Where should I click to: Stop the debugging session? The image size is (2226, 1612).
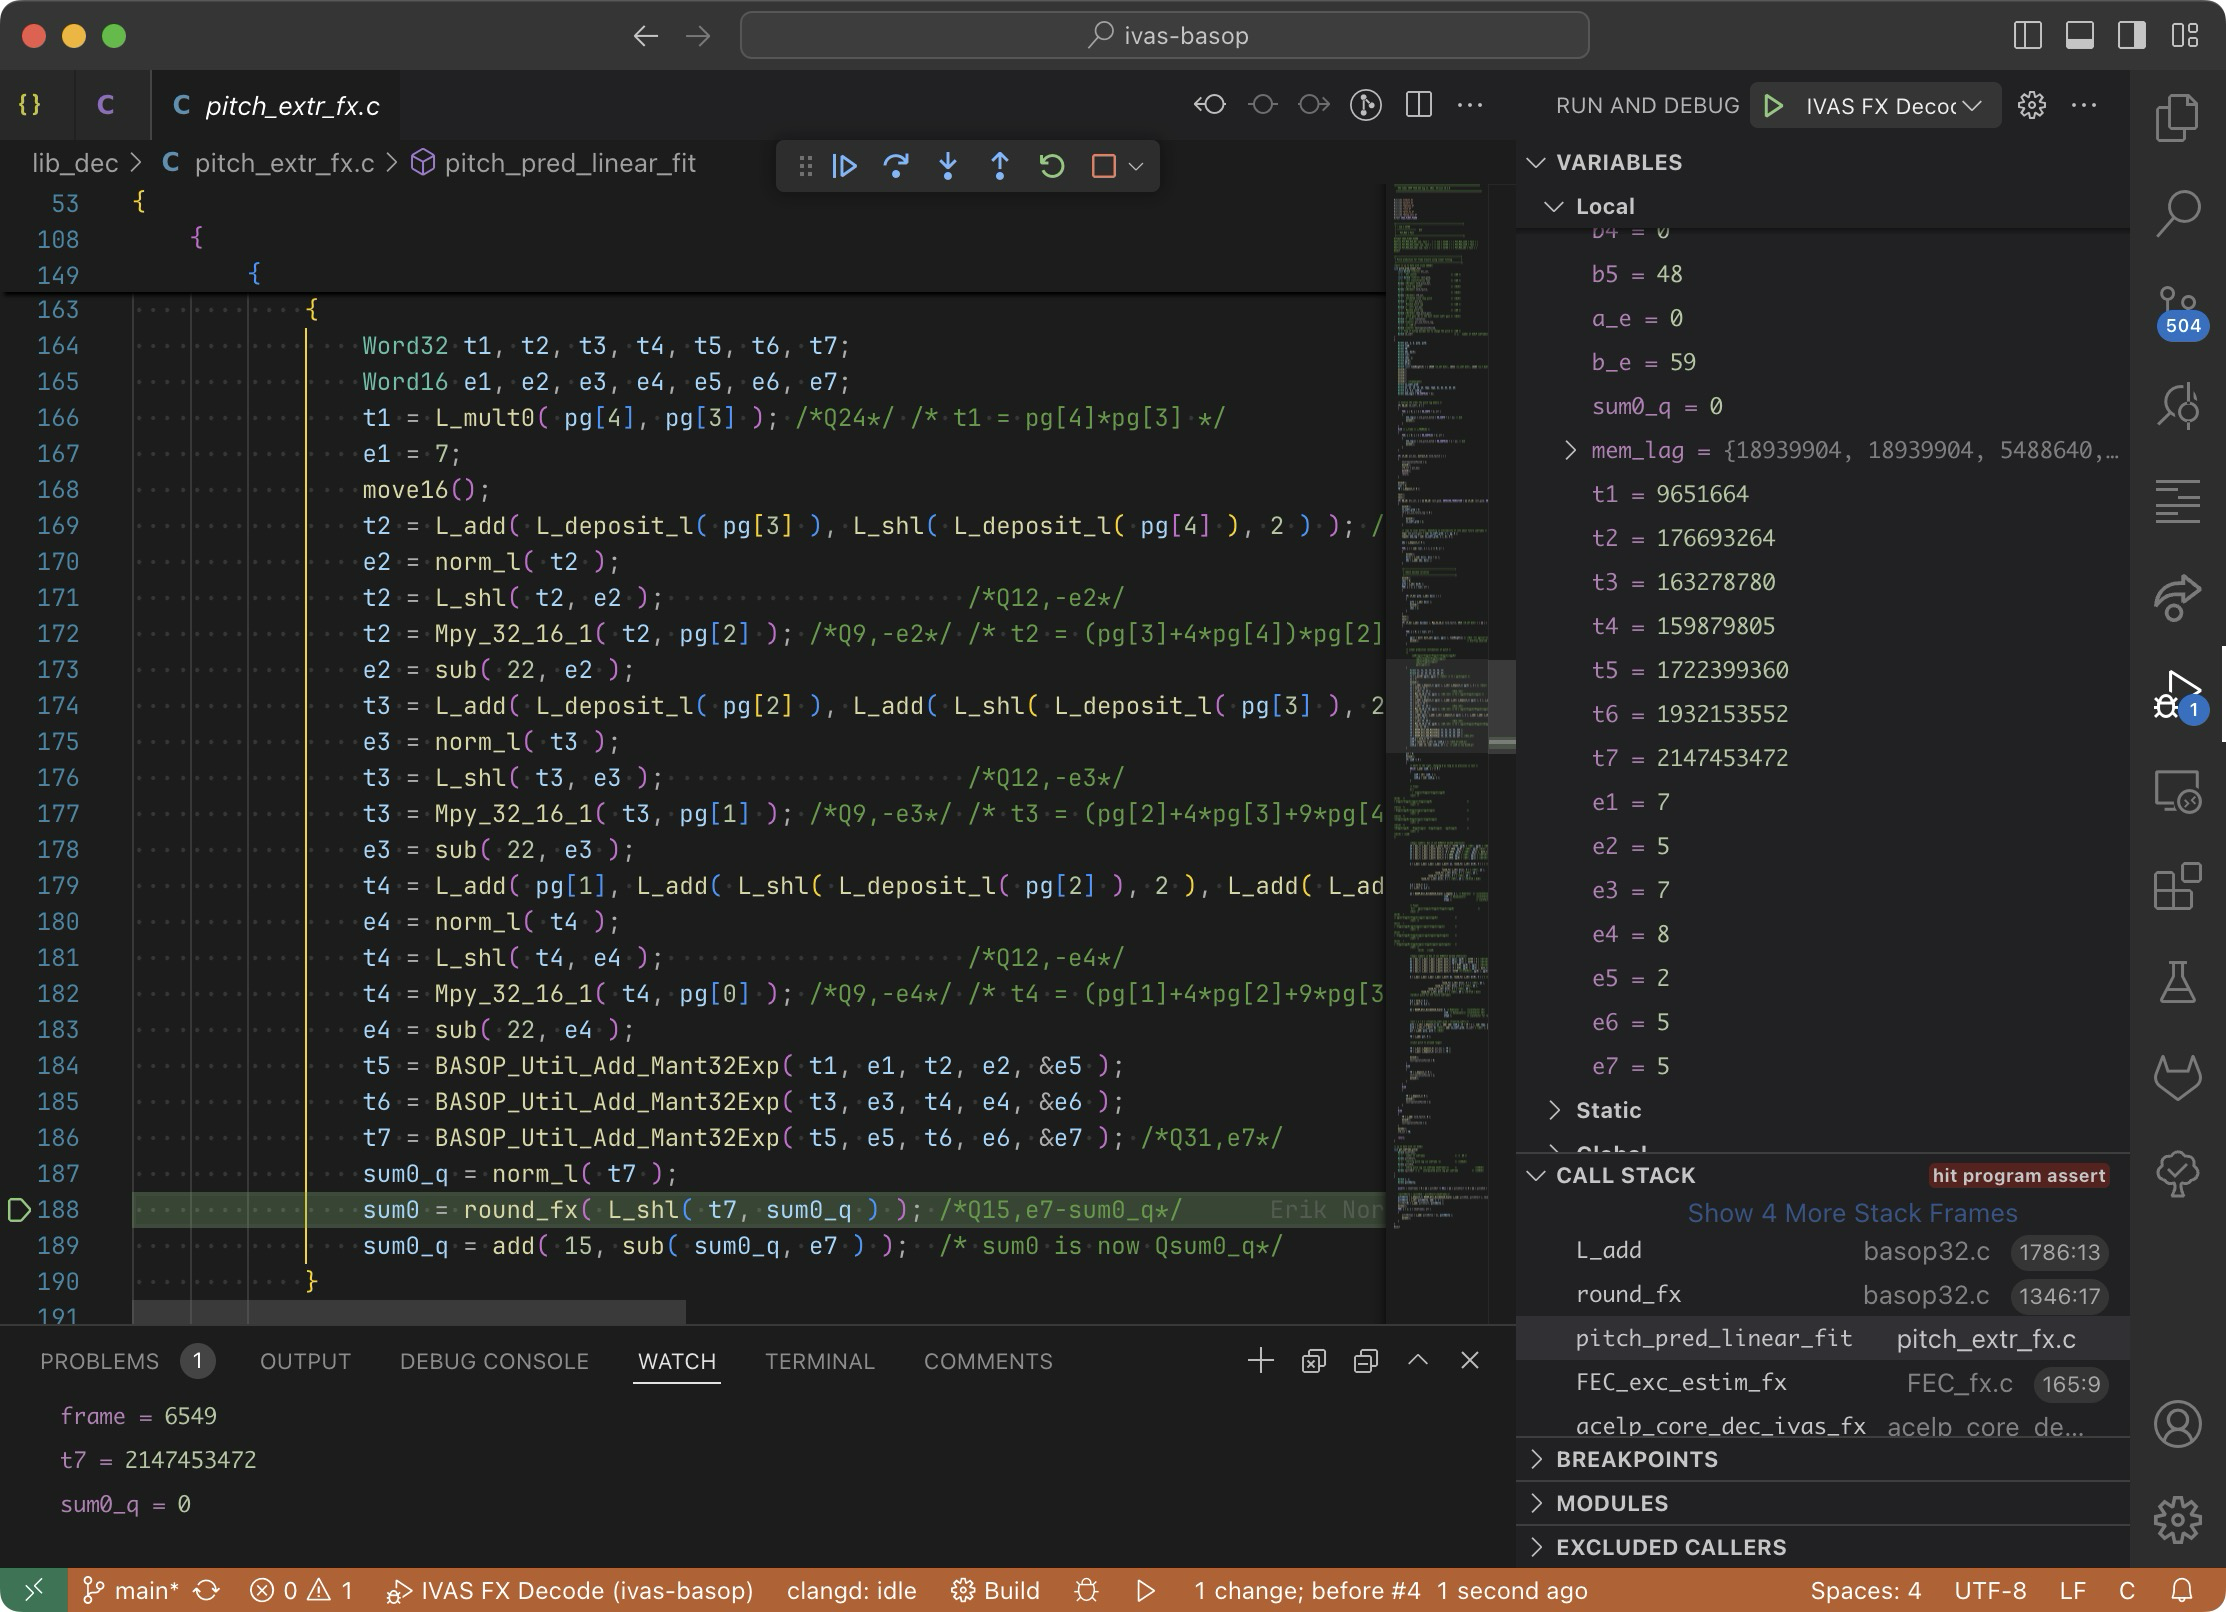[x=1103, y=166]
